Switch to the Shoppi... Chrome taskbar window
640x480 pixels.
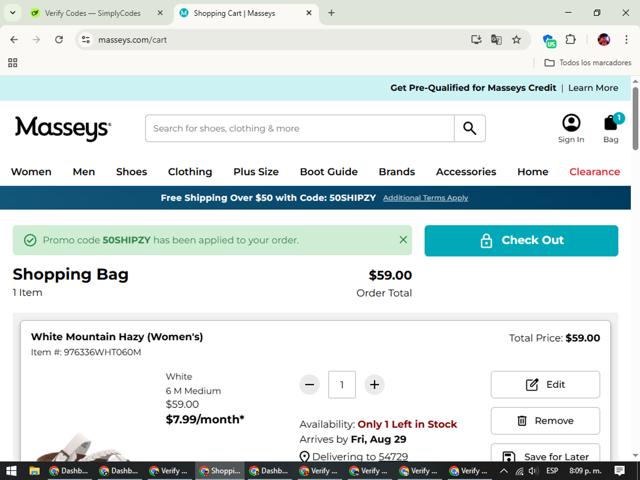point(220,471)
